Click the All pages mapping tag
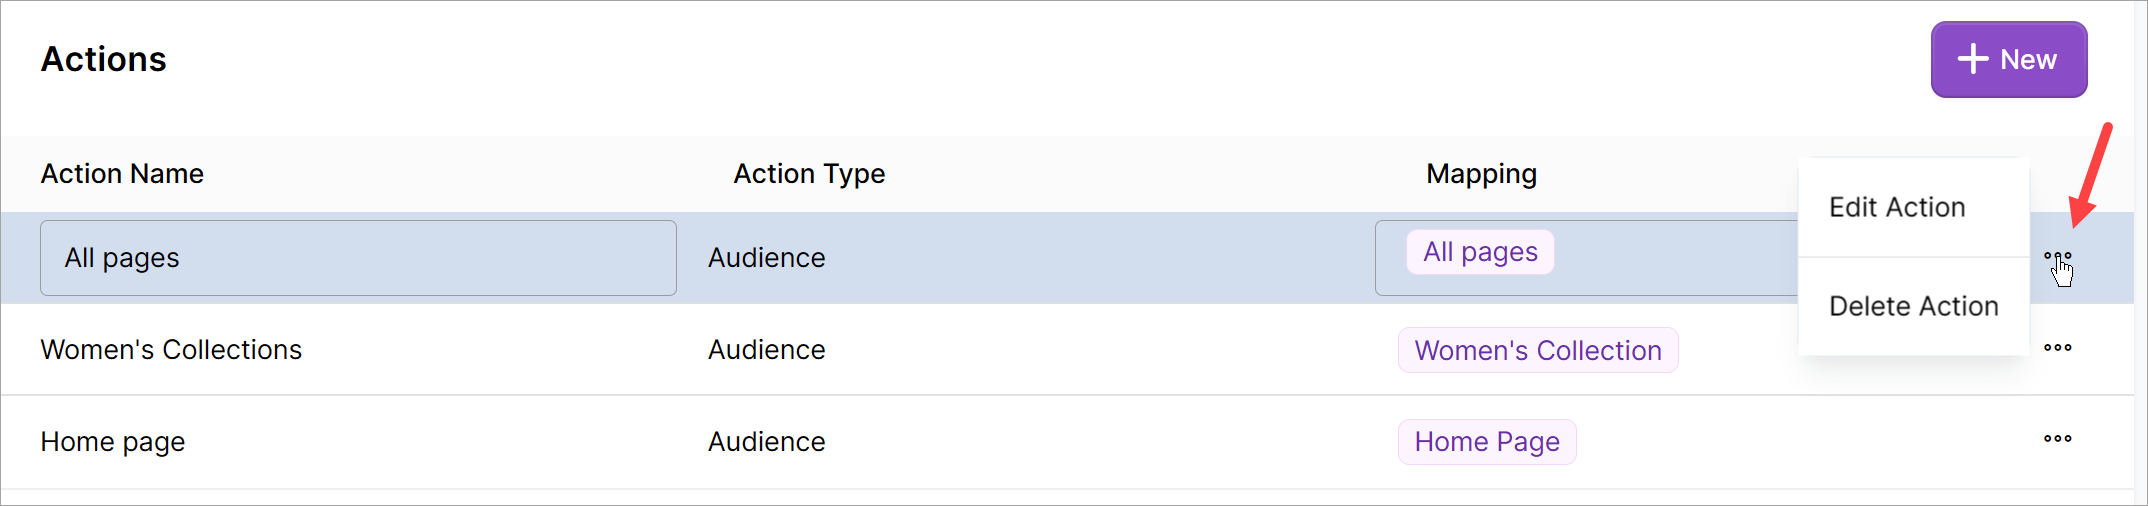 pos(1480,252)
